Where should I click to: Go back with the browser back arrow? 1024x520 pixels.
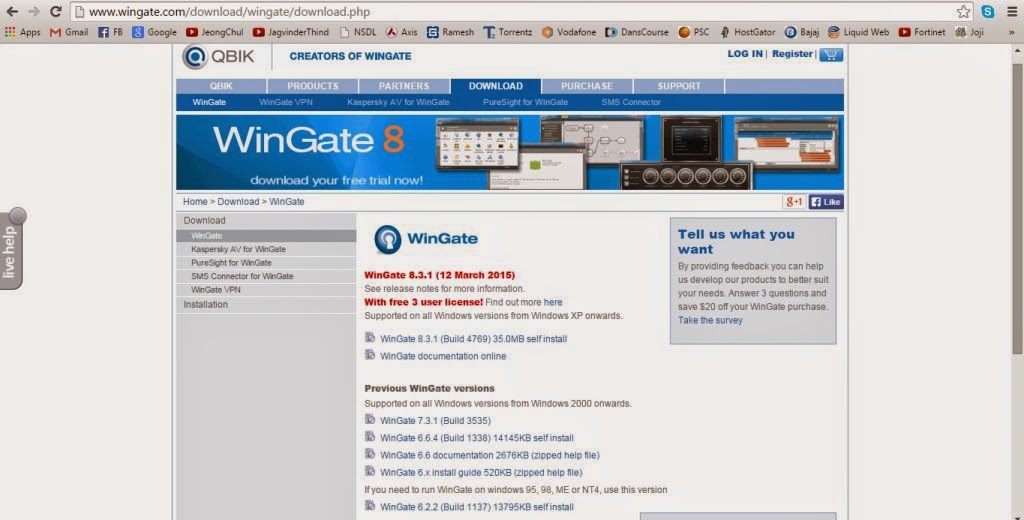coord(12,12)
